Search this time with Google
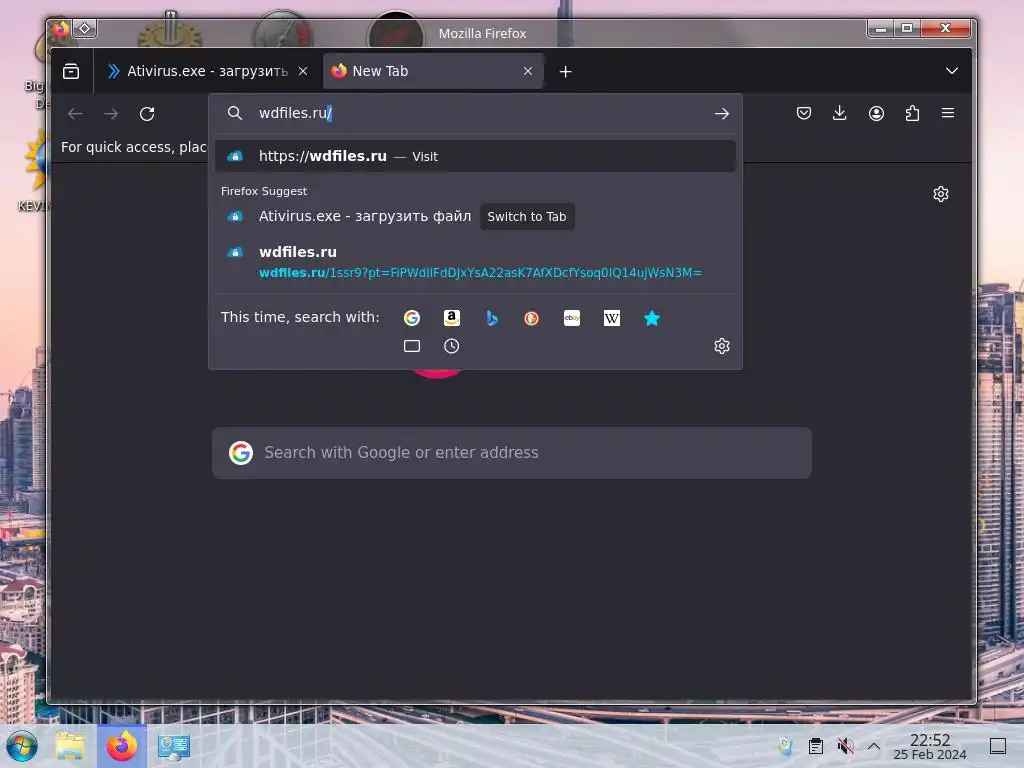 (411, 318)
